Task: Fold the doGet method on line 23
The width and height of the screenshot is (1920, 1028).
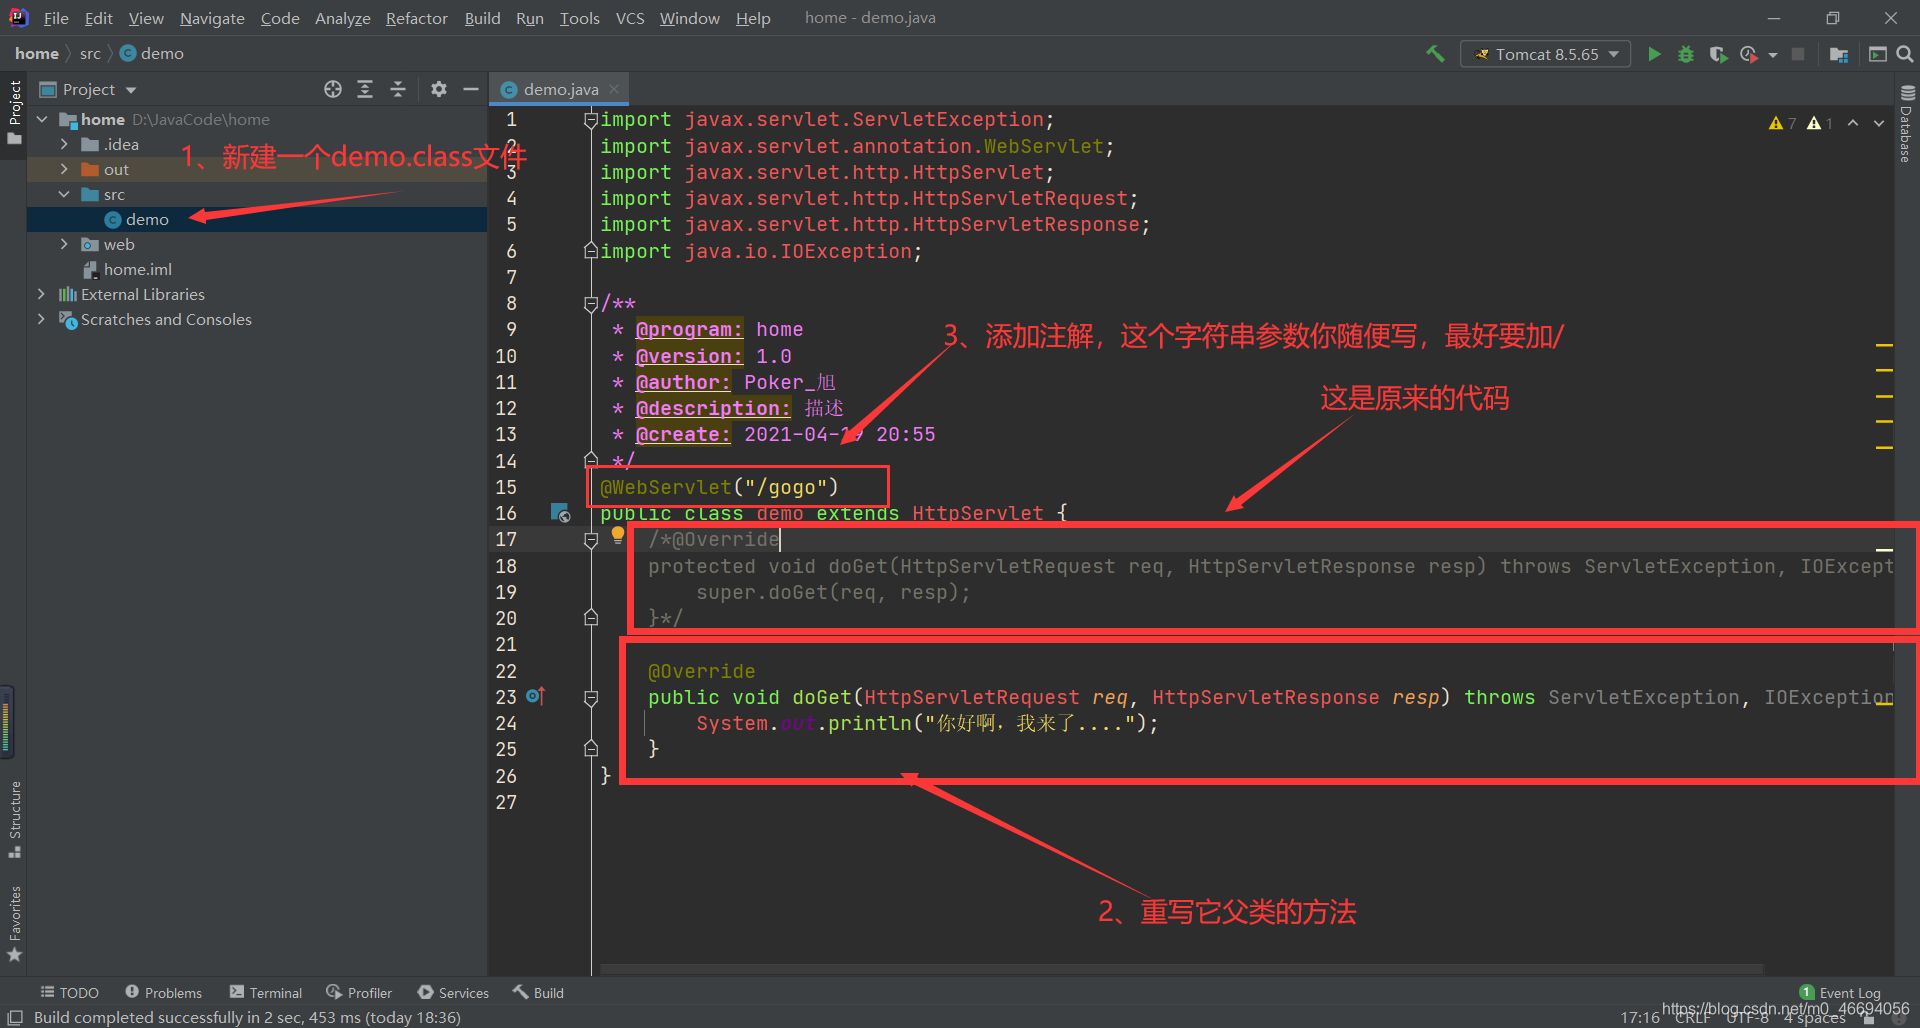Action: point(591,697)
